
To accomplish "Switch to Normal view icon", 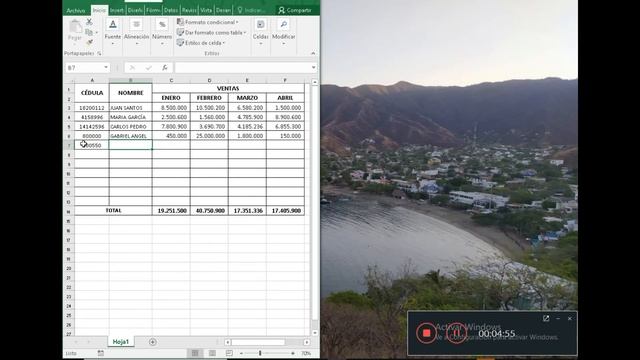I will point(195,353).
